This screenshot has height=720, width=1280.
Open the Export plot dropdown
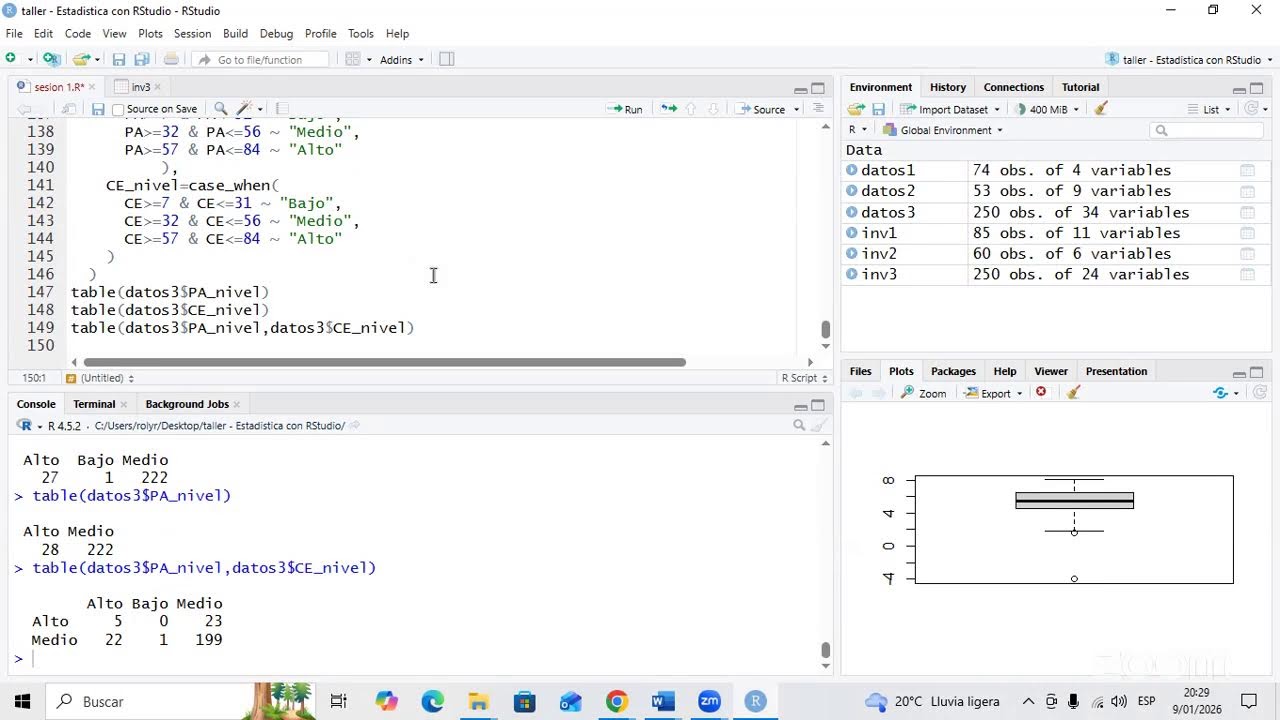point(993,393)
